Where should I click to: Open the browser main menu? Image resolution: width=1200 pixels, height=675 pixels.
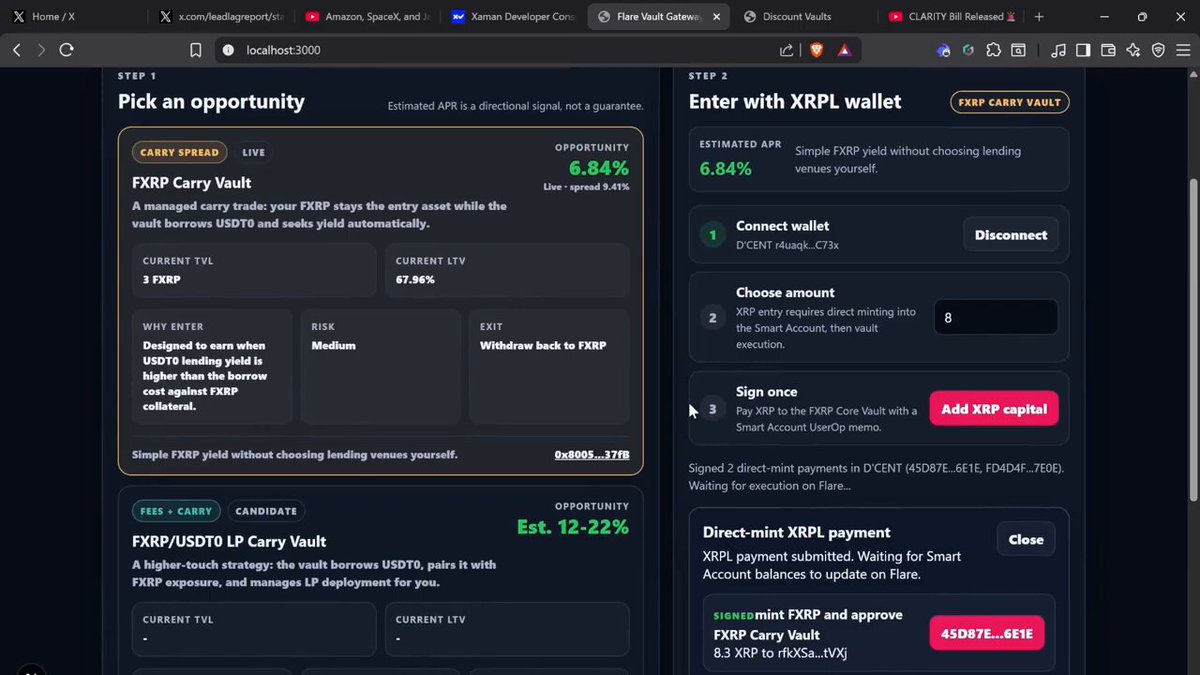tap(1183, 50)
